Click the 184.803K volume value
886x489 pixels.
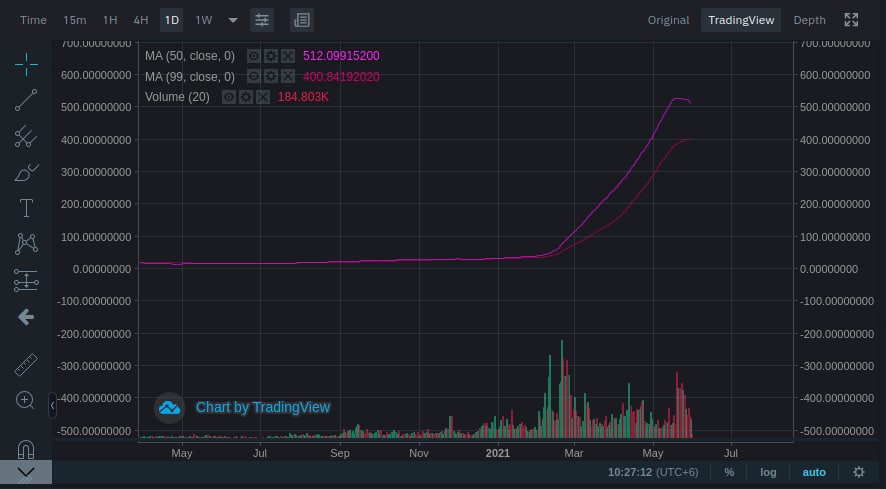[303, 97]
